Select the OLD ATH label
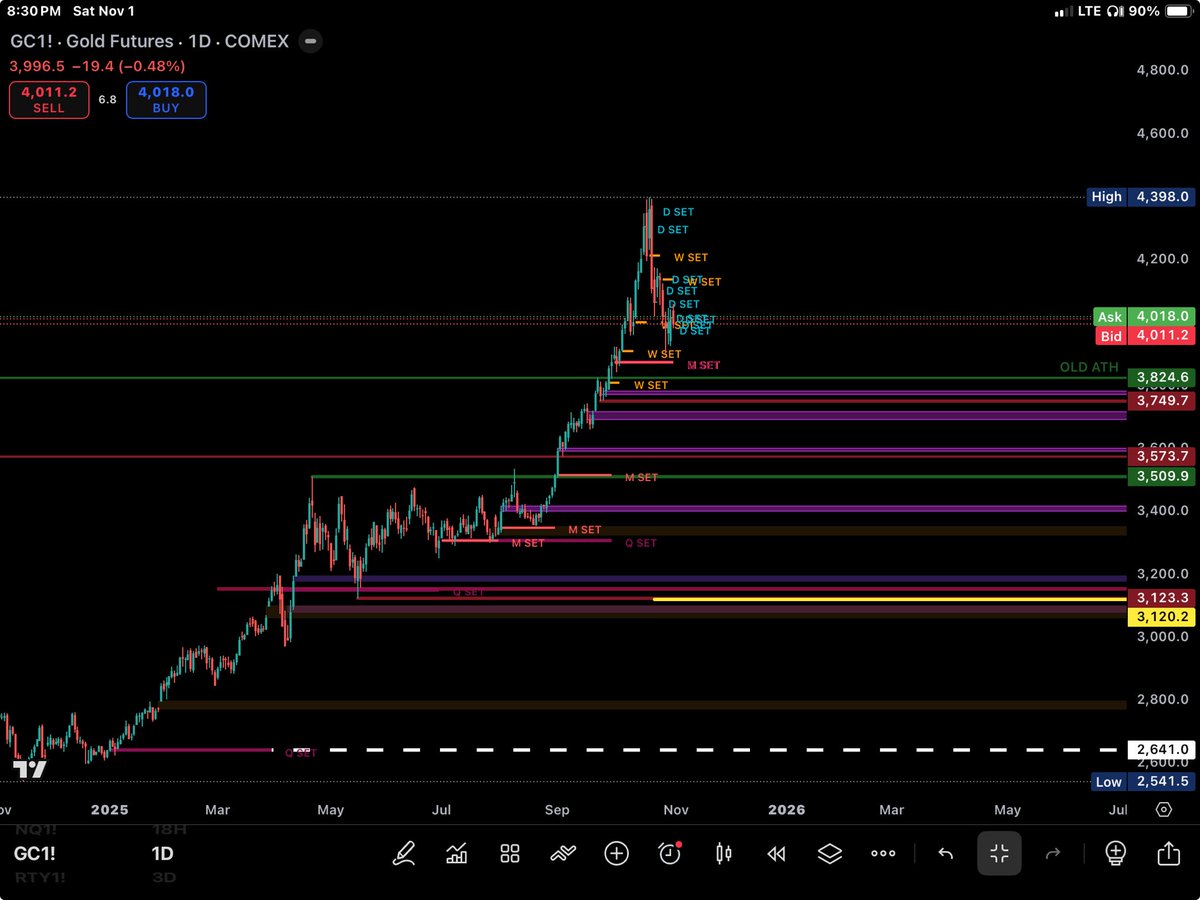The image size is (1200, 900). coord(1089,367)
